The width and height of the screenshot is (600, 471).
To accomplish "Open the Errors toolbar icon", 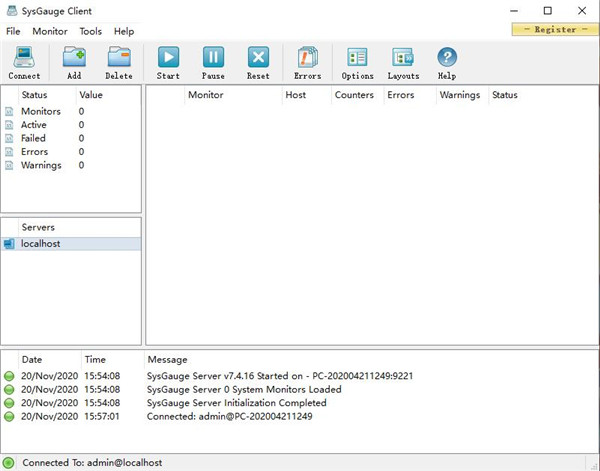I will (307, 62).
